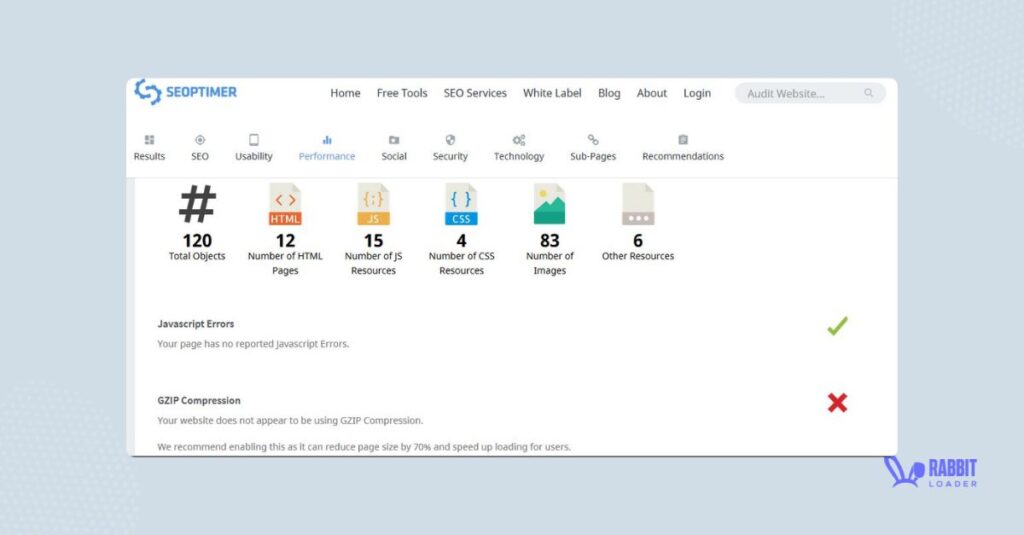The width and height of the screenshot is (1024, 535).
Task: Switch to the Technology tab label
Action: coord(519,156)
